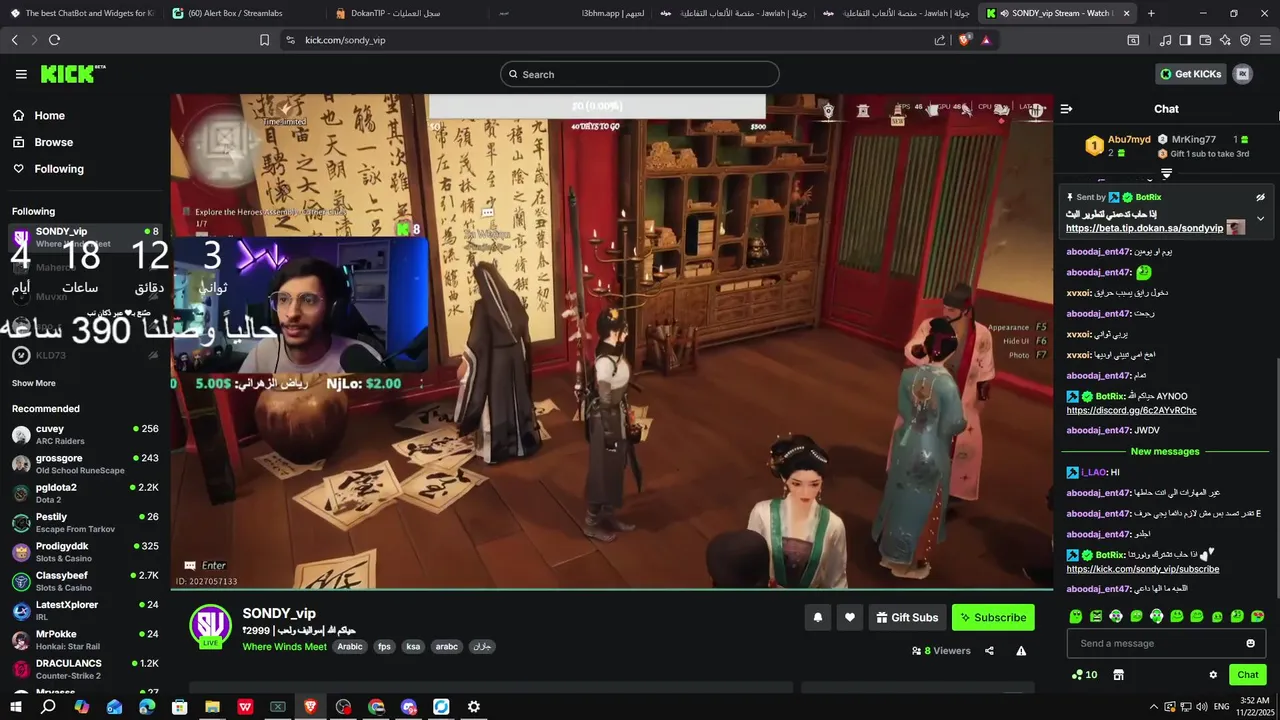
Task: Expand Show More followed channels
Action: (34, 383)
